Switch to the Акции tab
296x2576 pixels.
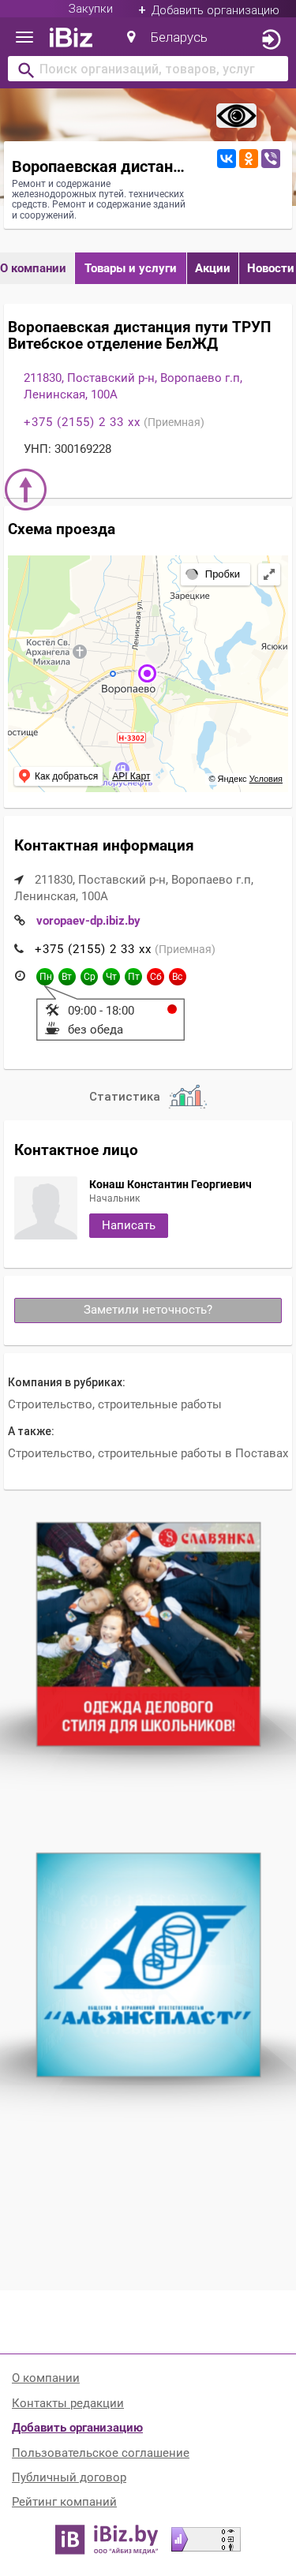[x=212, y=268]
